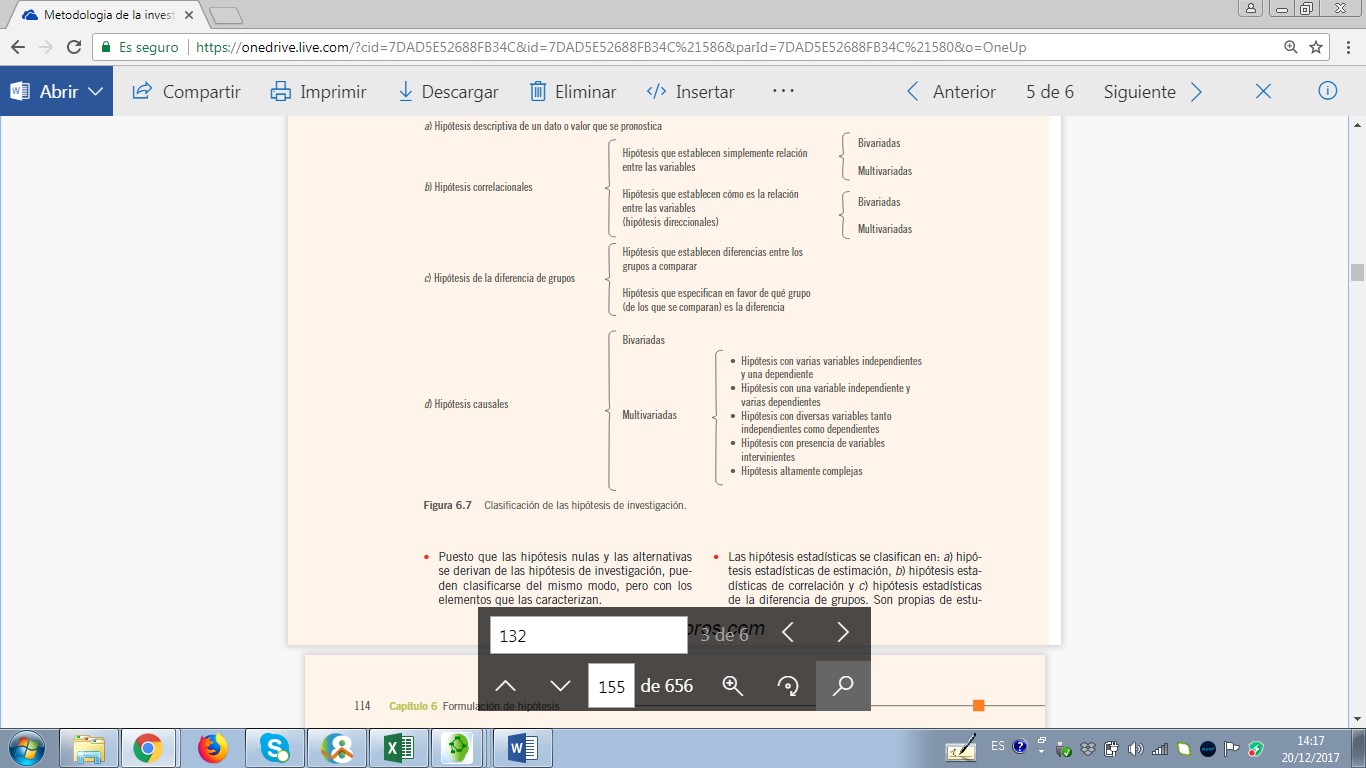
Task: Bookmark this page with the star icon
Action: click(1316, 47)
